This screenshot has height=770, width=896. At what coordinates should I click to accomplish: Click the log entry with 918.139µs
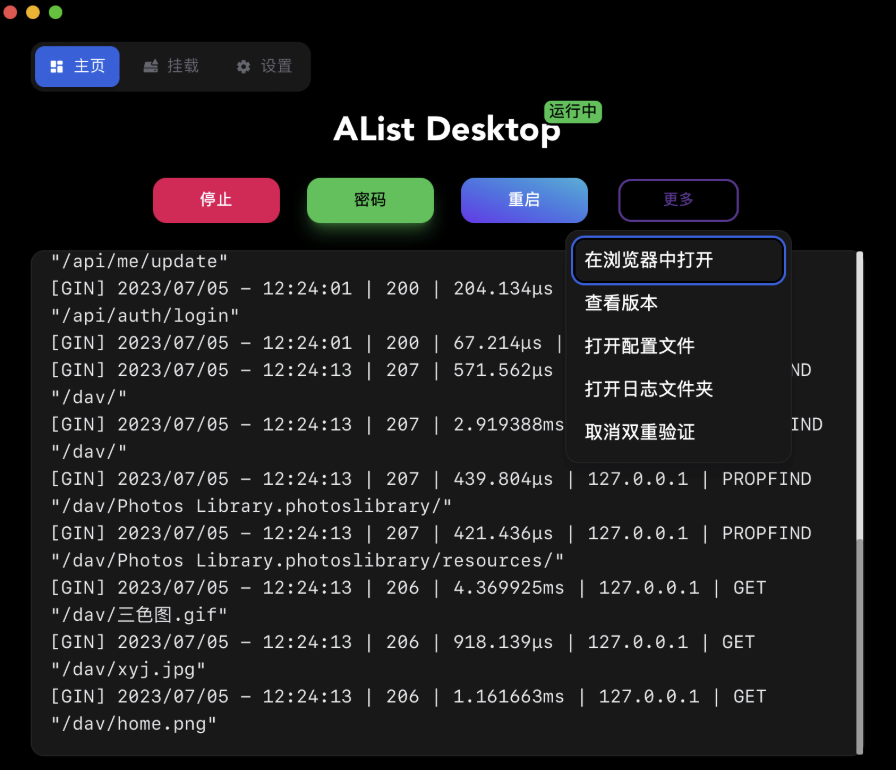point(402,642)
